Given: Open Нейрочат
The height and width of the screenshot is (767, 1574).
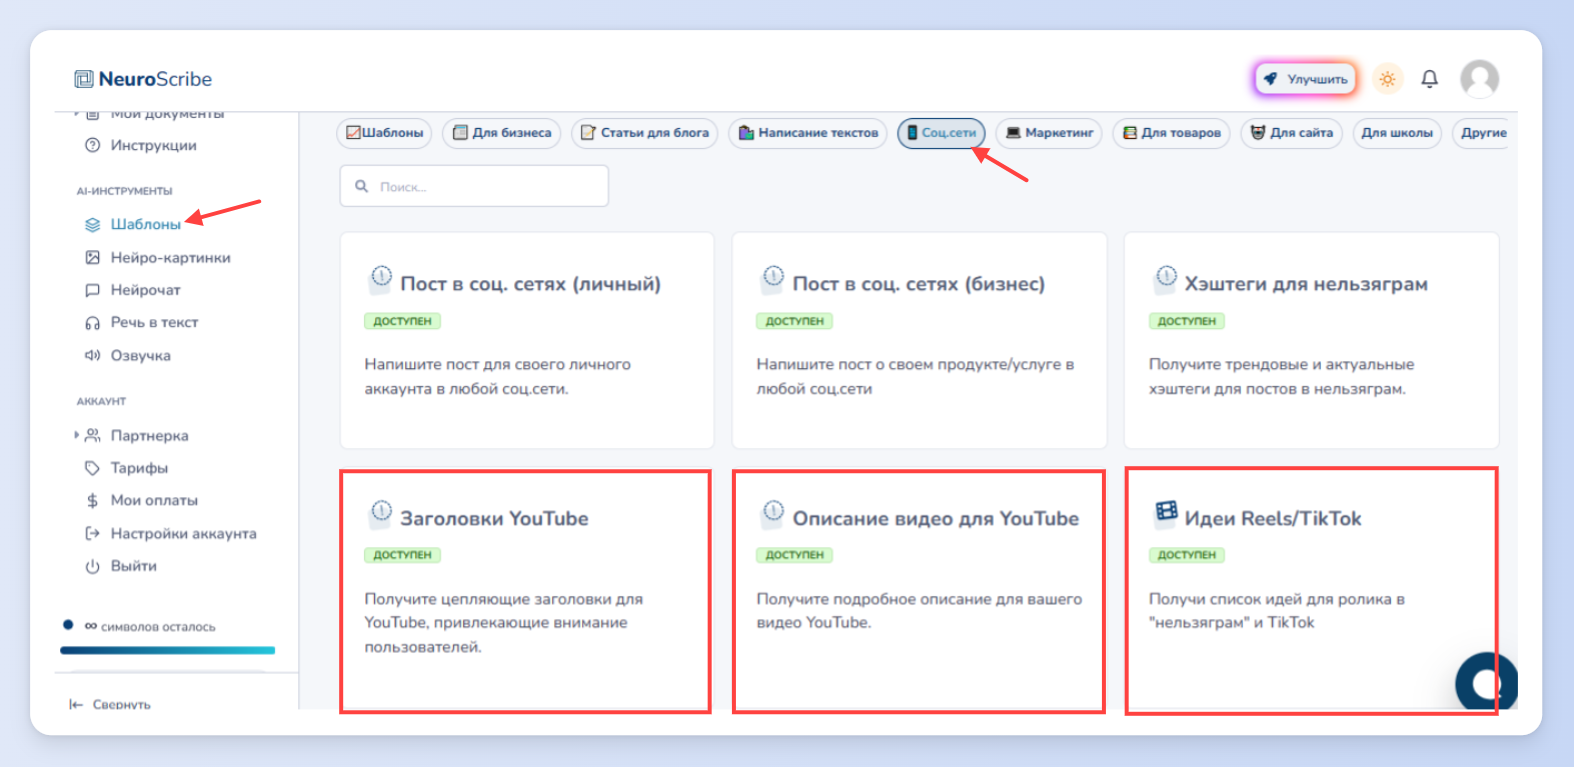Looking at the screenshot, I should 146,290.
